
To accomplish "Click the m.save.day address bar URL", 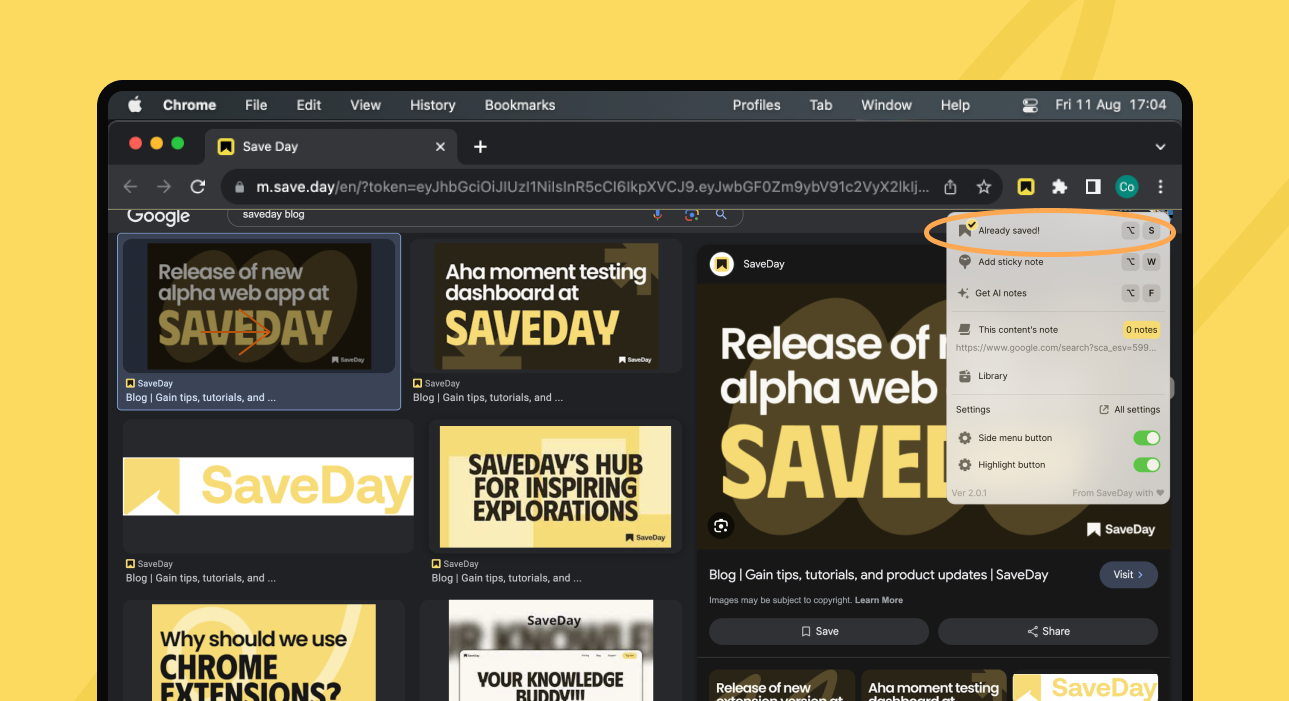I will (x=592, y=187).
